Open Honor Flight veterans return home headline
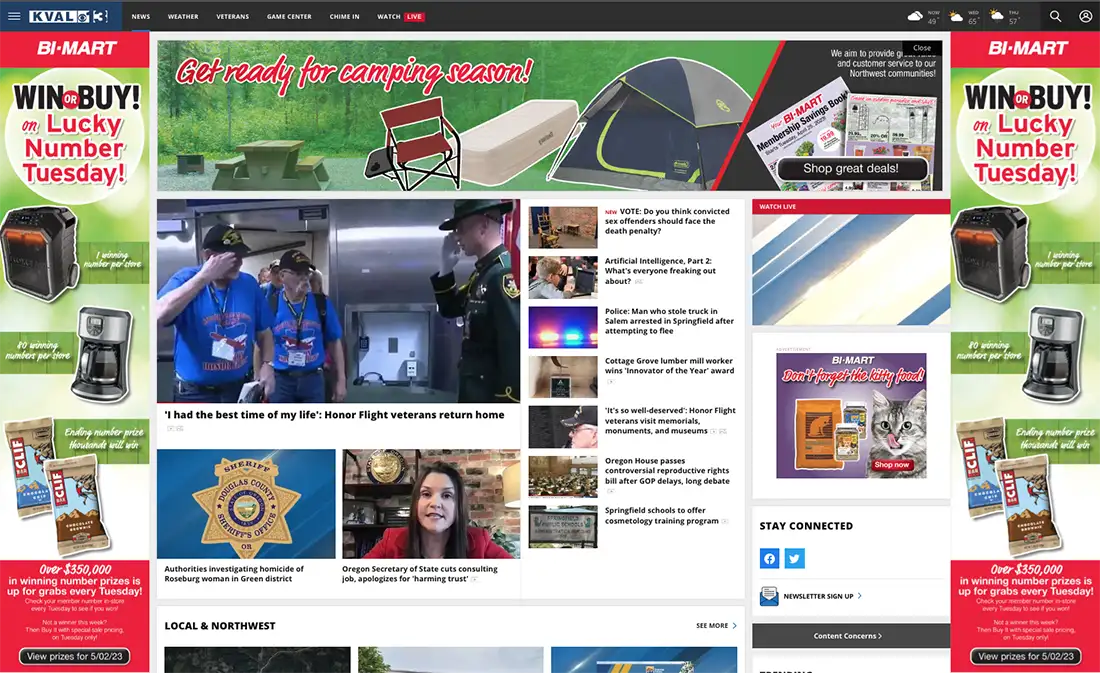The image size is (1100, 673). [x=335, y=415]
